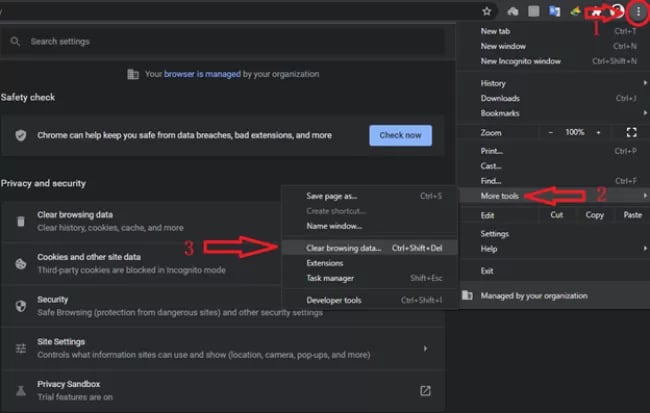This screenshot has width=650, height=413.
Task: Click the sliders icon beside Site Settings
Action: (x=21, y=348)
